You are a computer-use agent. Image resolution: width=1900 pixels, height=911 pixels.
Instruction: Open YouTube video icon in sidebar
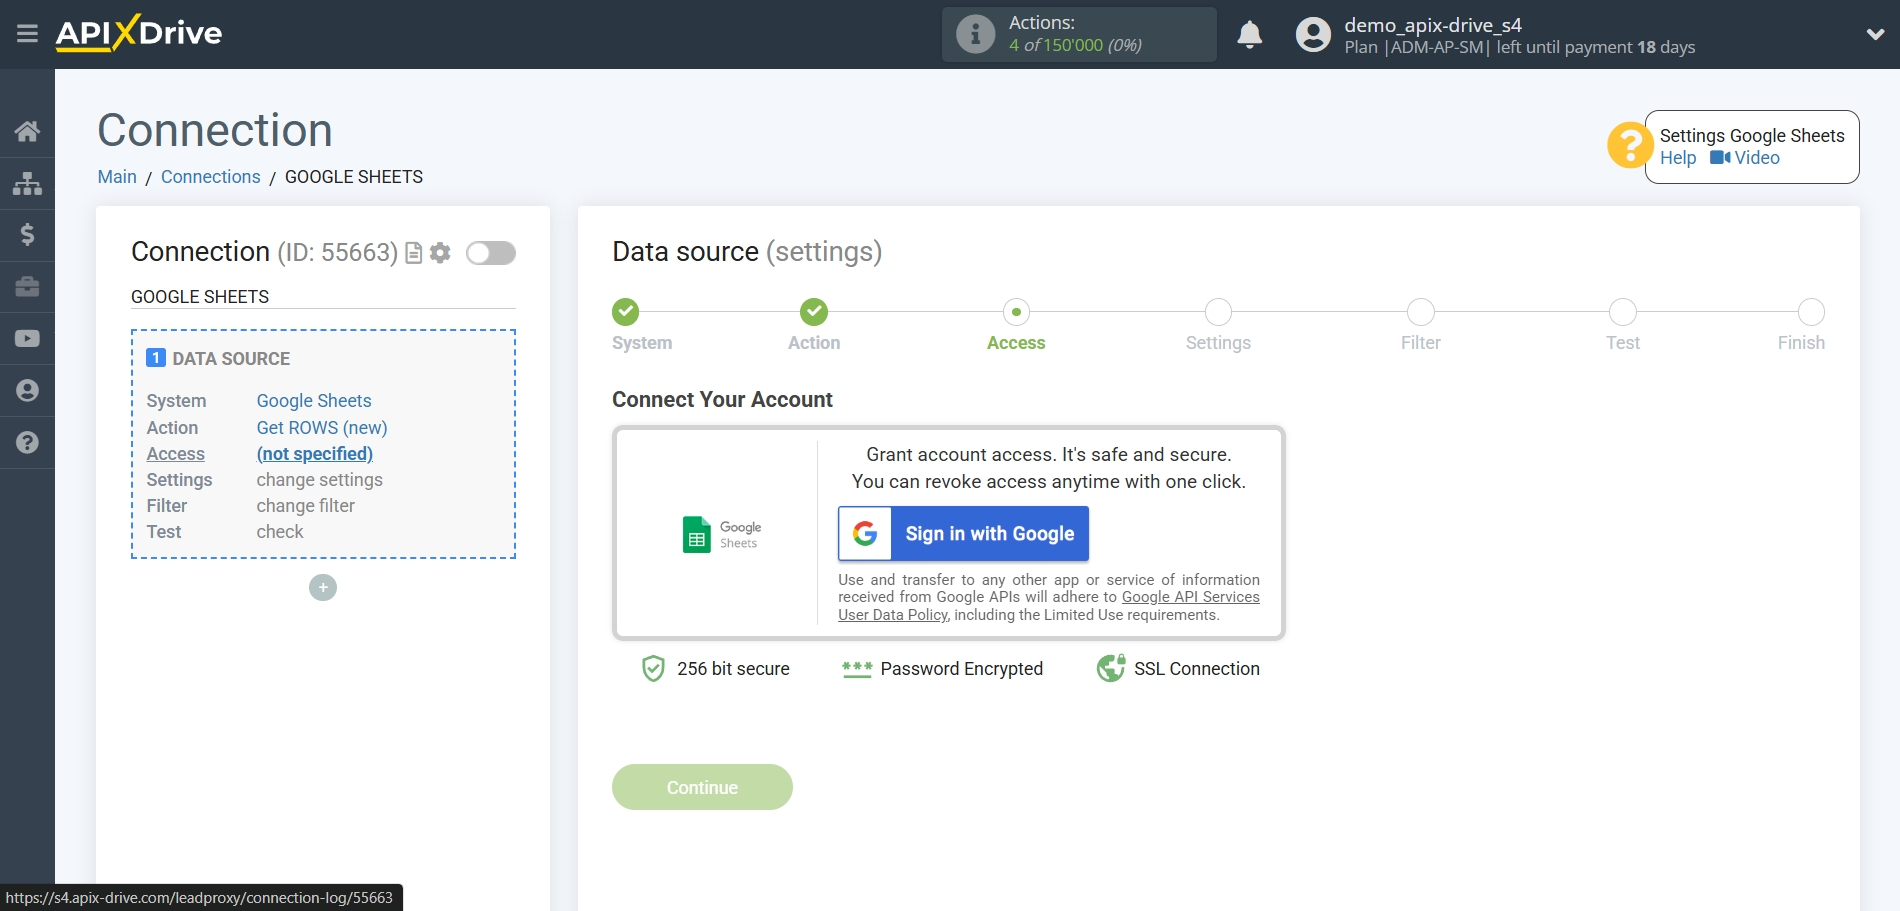(x=27, y=339)
